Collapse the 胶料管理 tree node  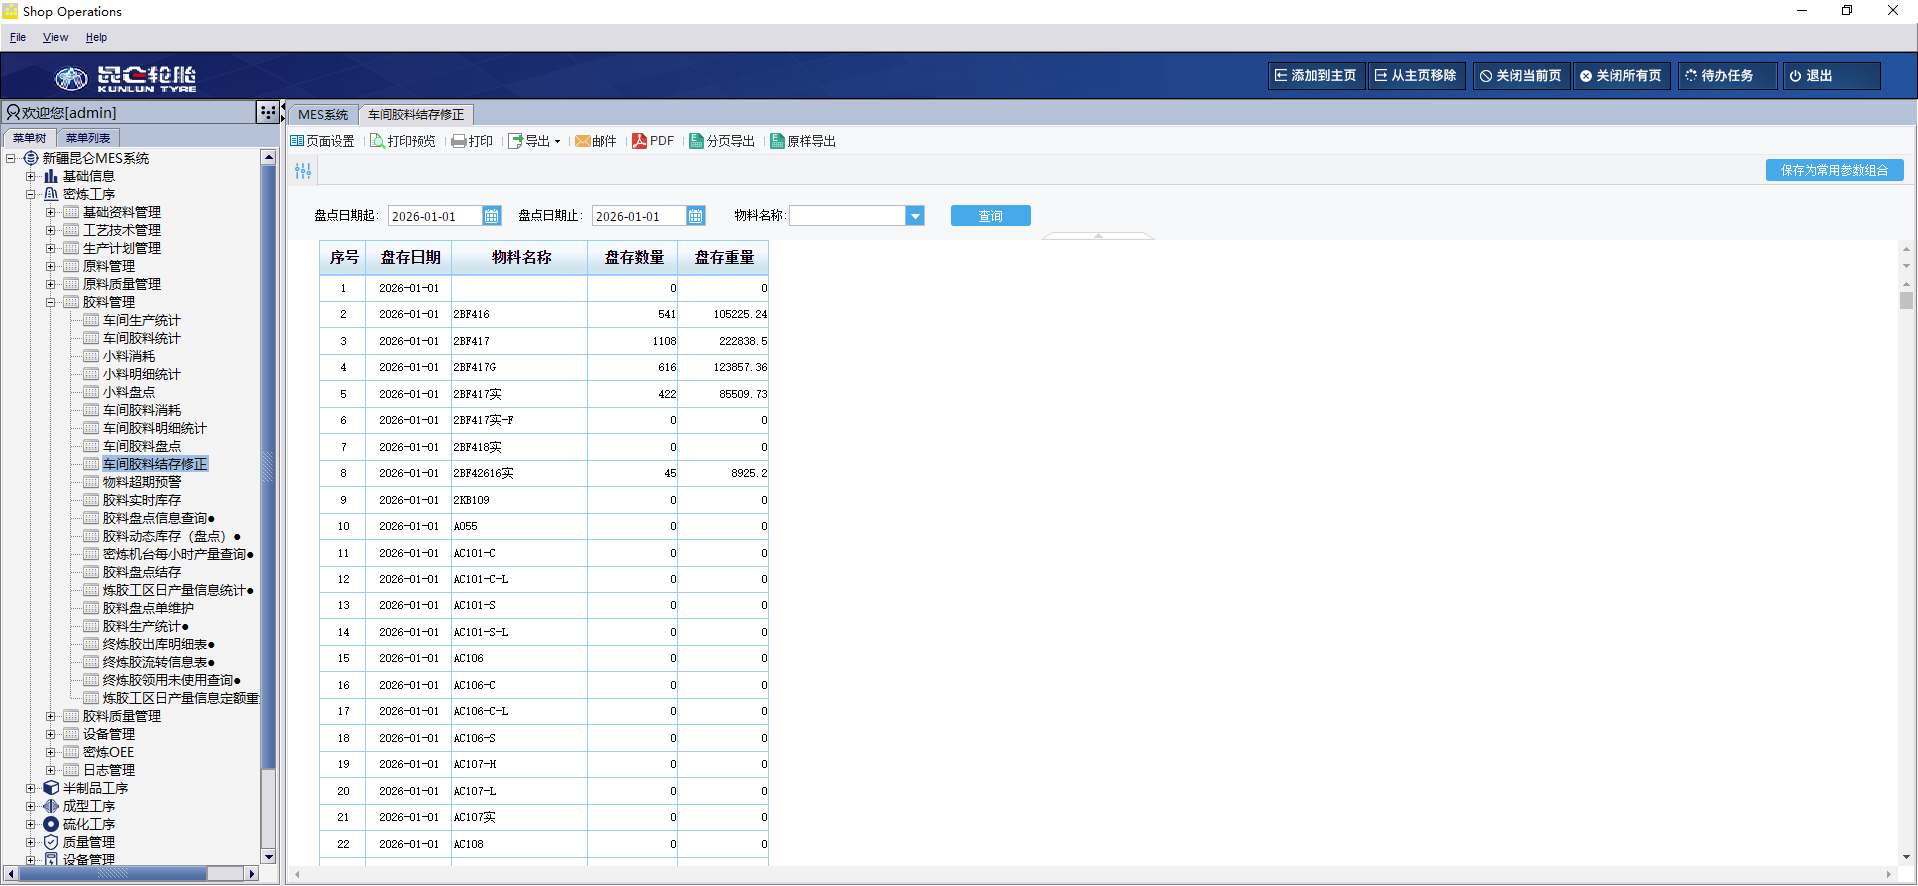tap(51, 302)
